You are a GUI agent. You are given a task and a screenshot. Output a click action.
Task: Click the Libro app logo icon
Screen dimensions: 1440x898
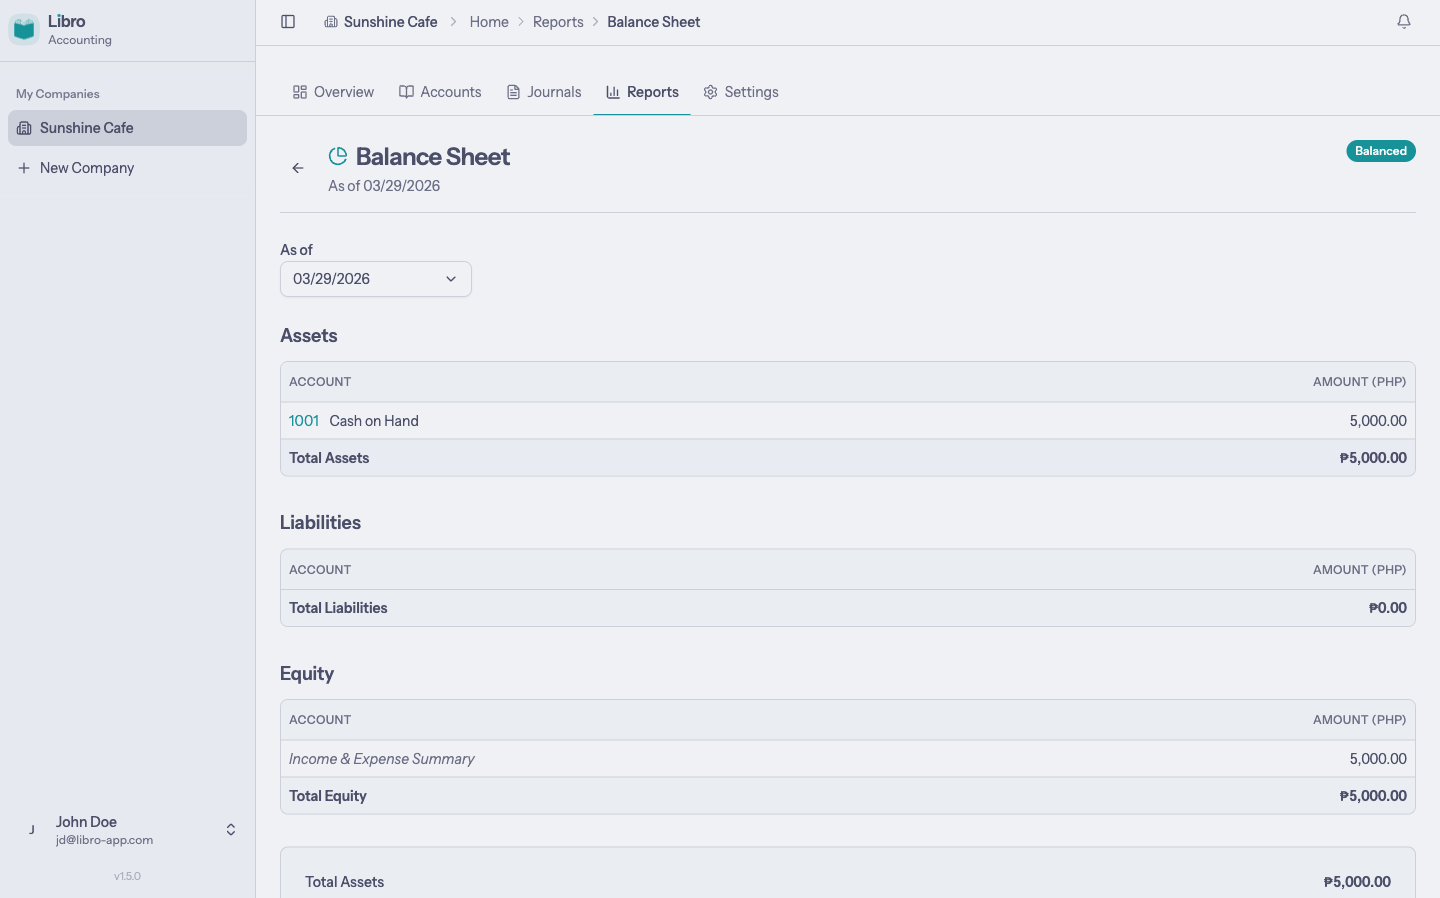(x=23, y=28)
